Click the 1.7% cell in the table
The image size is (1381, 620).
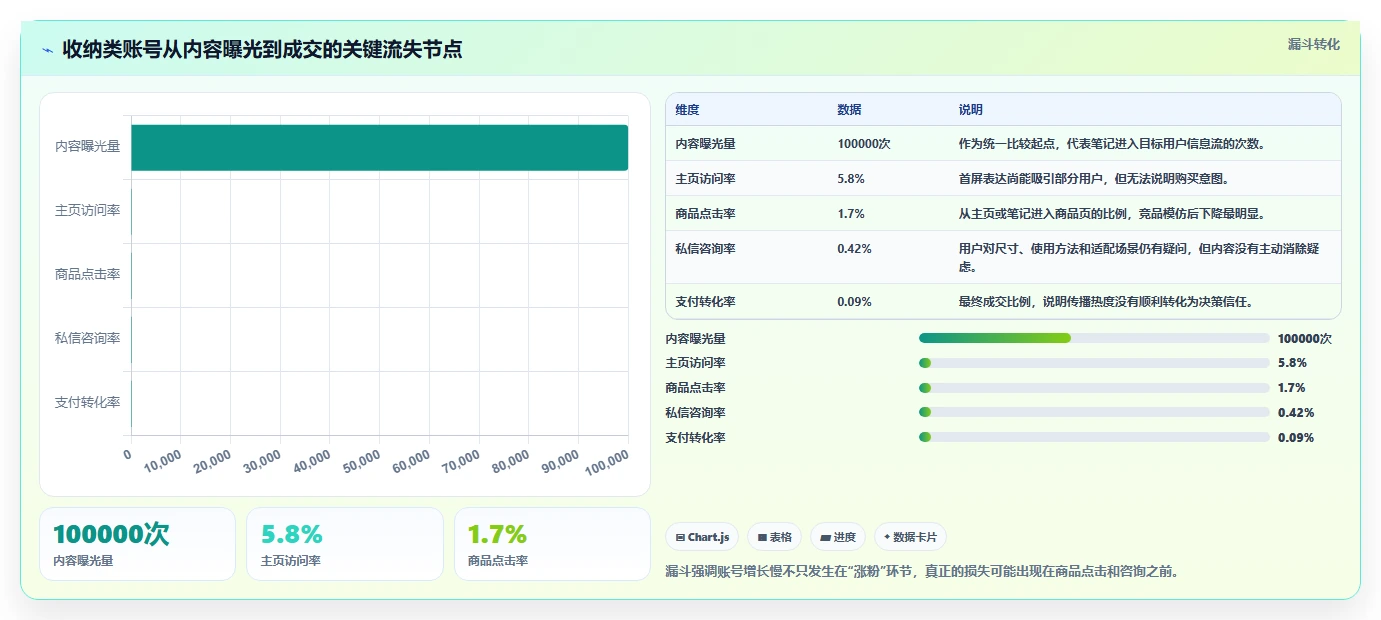(851, 214)
